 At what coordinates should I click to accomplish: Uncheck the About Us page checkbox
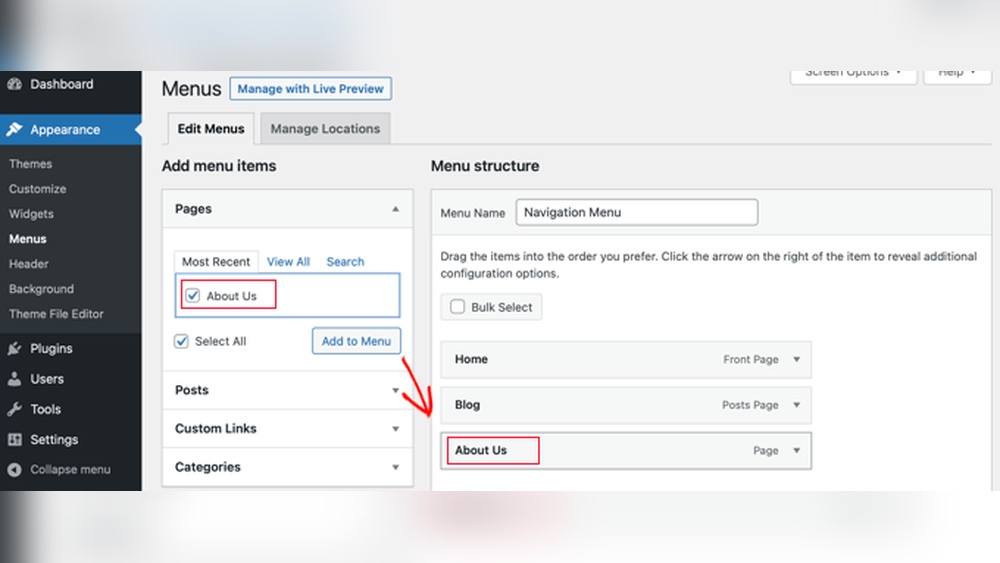click(193, 295)
